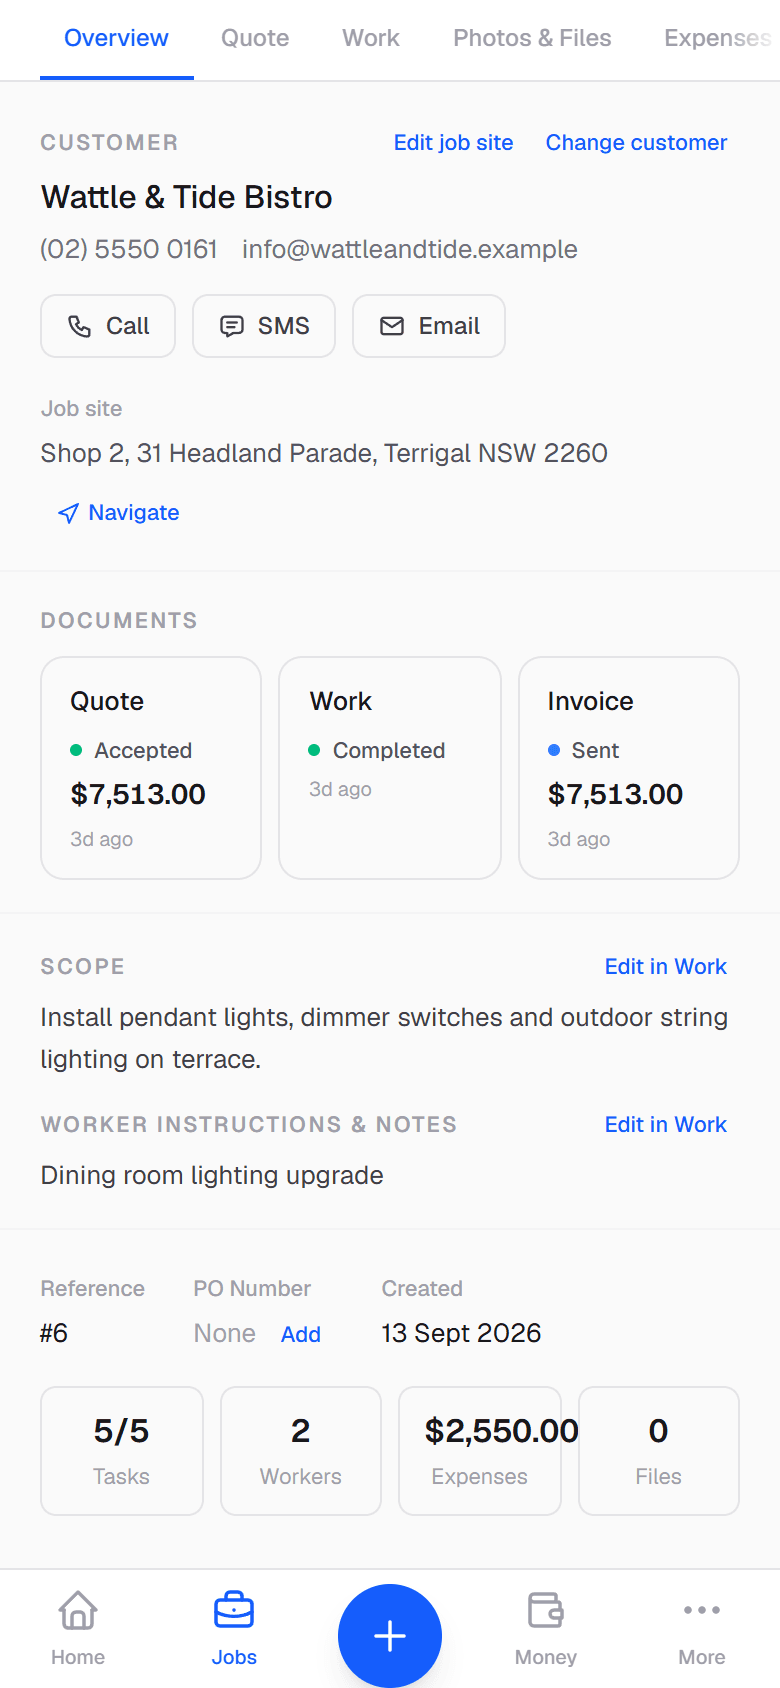This screenshot has height=1688, width=780.
Task: Tap created date 13 Sept 2026
Action: tap(461, 1334)
